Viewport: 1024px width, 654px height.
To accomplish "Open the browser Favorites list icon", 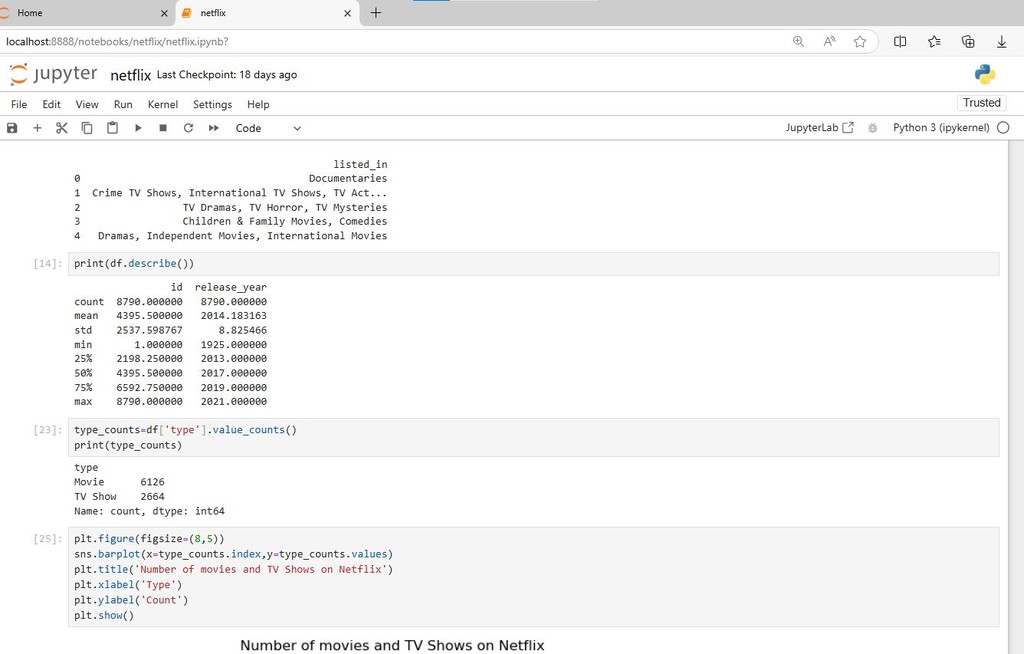I will pos(934,41).
